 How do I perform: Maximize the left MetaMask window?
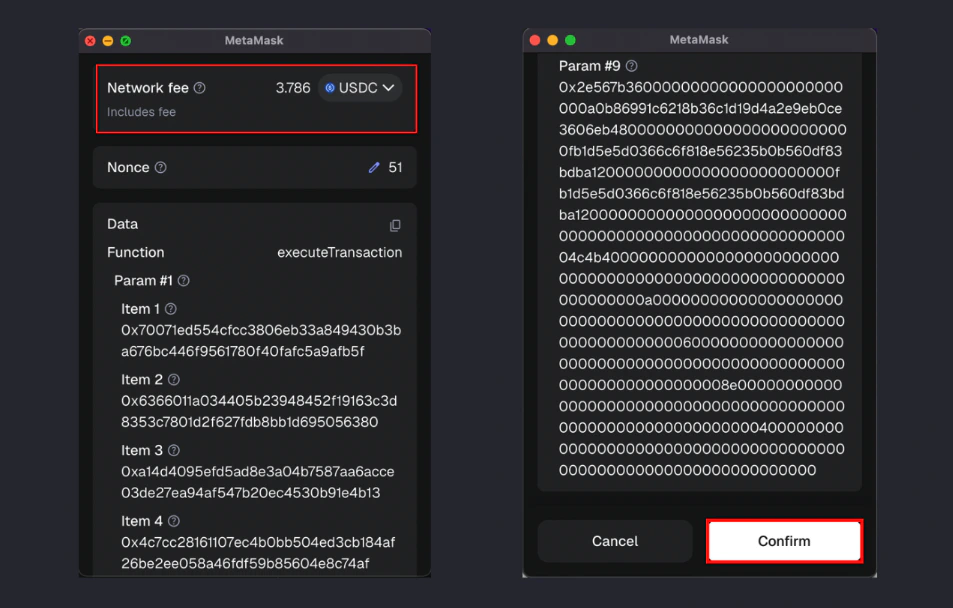(x=125, y=41)
